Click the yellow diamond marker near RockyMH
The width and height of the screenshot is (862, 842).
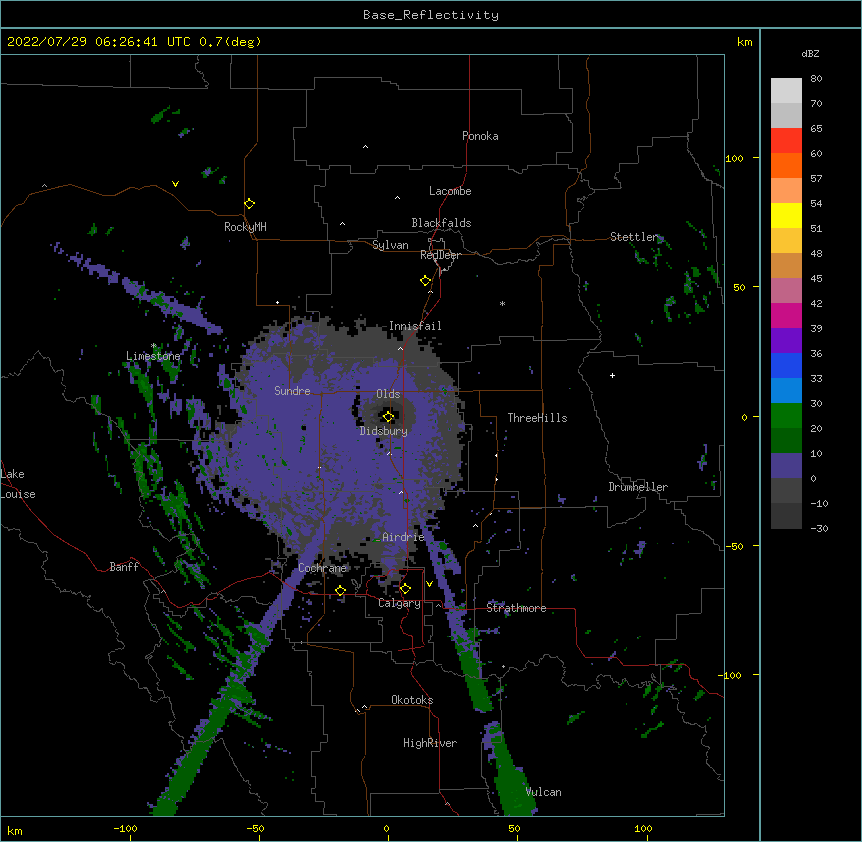250,204
